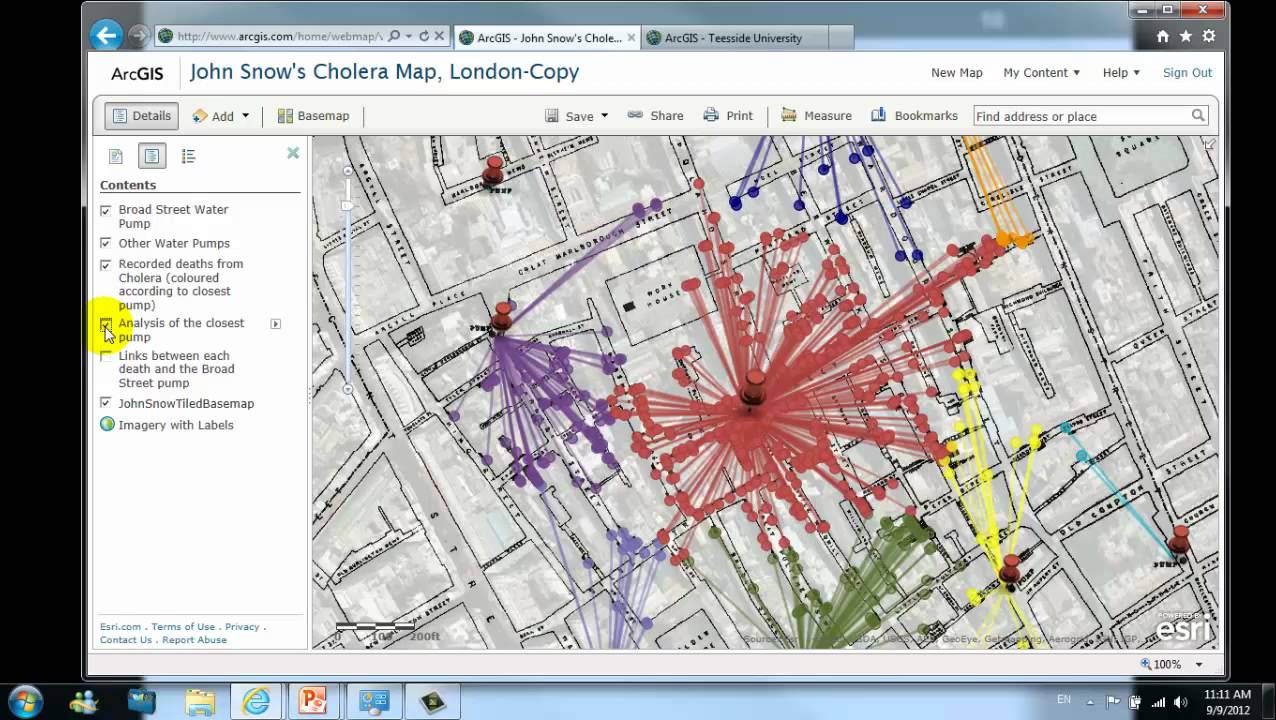Click Share in the toolbar

click(x=655, y=116)
